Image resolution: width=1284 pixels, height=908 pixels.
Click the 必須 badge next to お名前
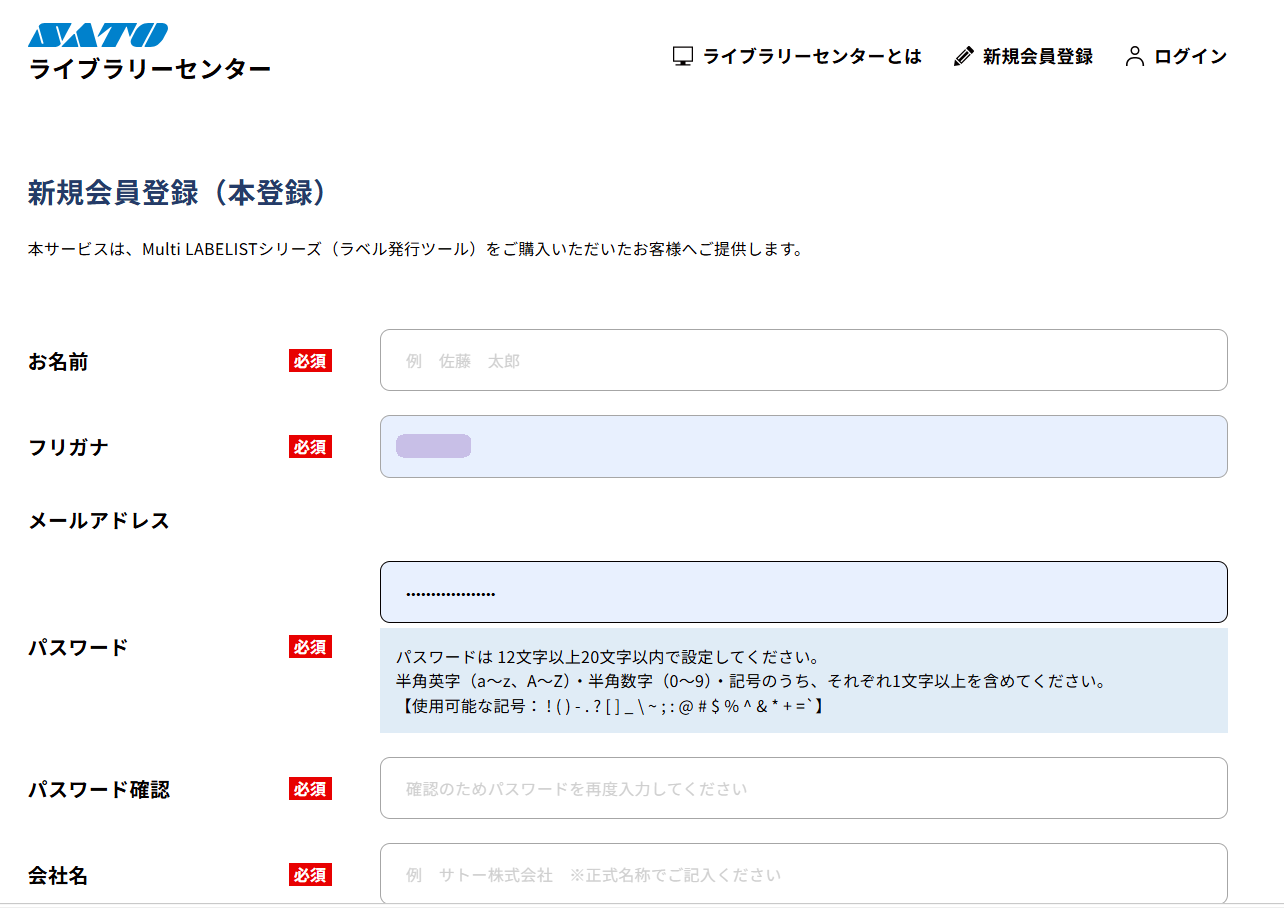[310, 361]
